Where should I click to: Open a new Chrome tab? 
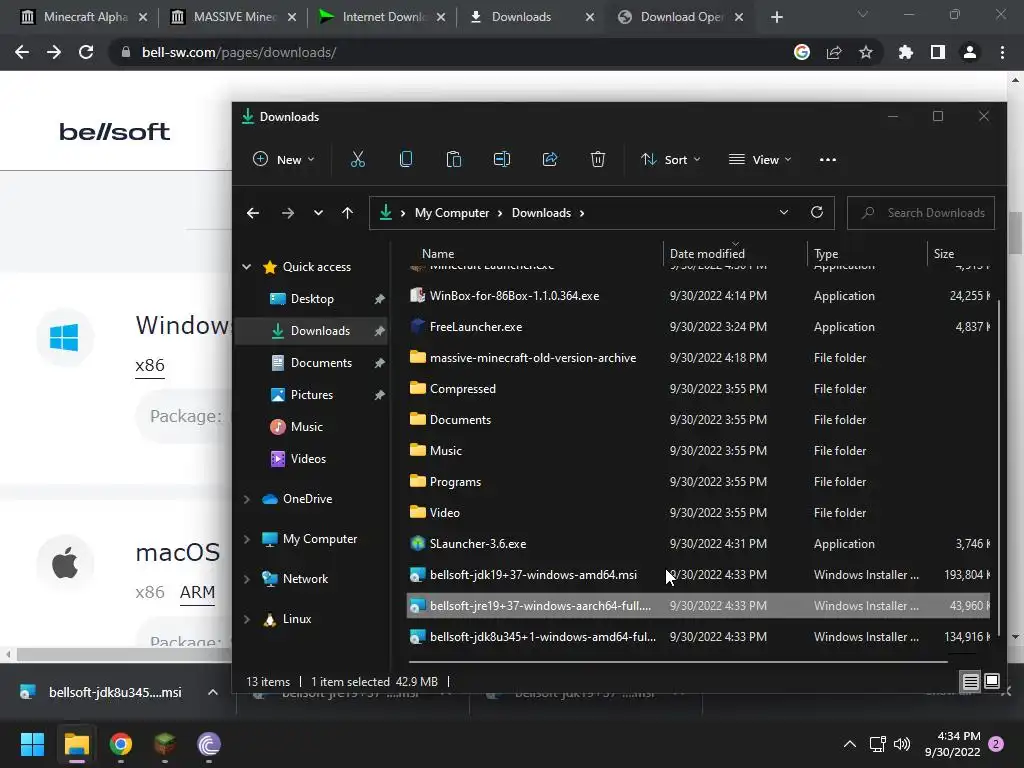776,17
